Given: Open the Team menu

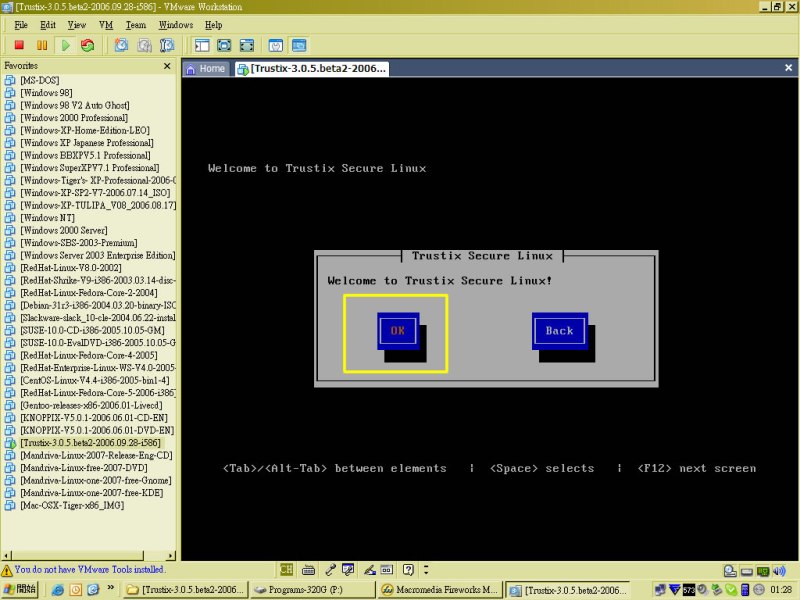Looking at the screenshot, I should click(x=136, y=25).
